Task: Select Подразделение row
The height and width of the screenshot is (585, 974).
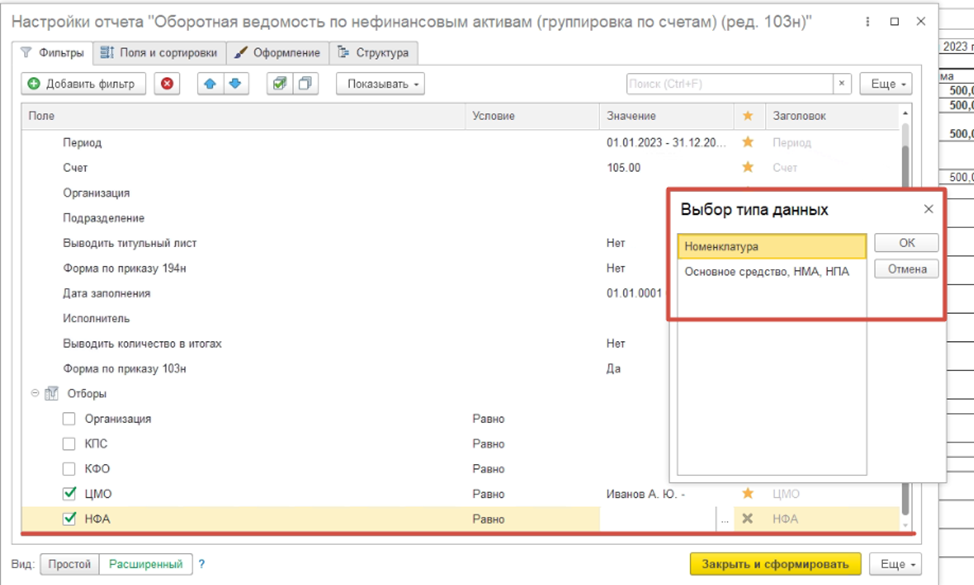Action: pyautogui.click(x=103, y=218)
